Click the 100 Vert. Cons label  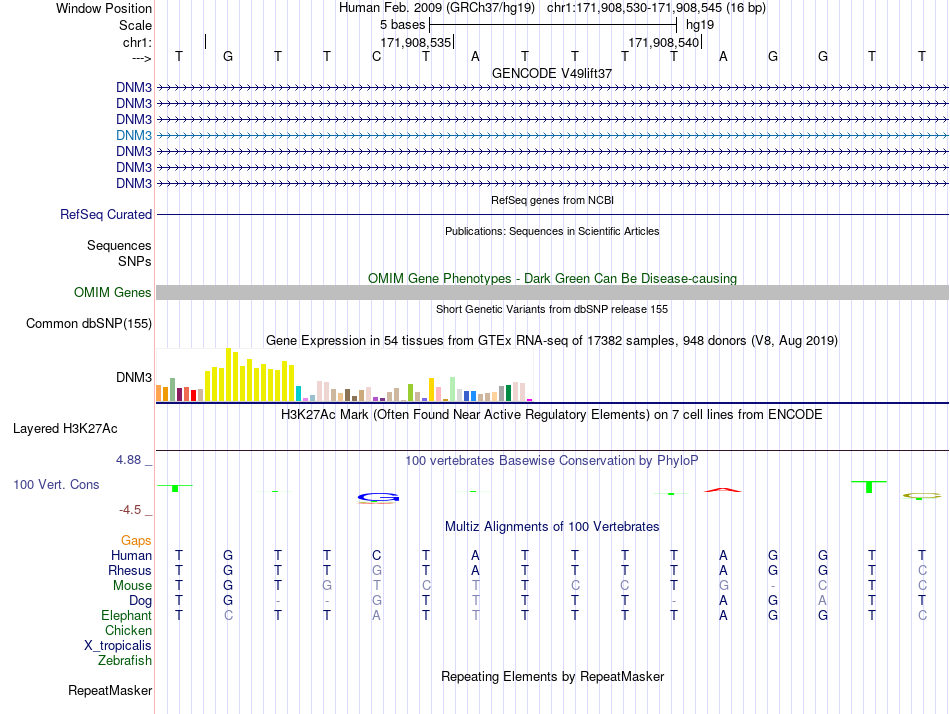[56, 484]
